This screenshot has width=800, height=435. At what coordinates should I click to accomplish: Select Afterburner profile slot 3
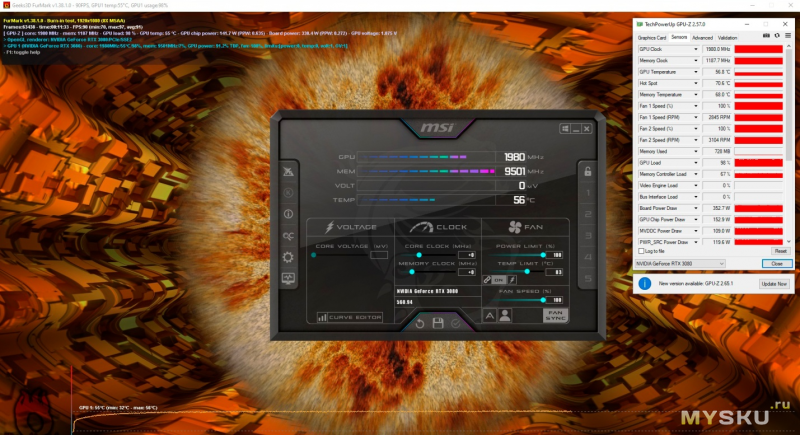tap(588, 236)
